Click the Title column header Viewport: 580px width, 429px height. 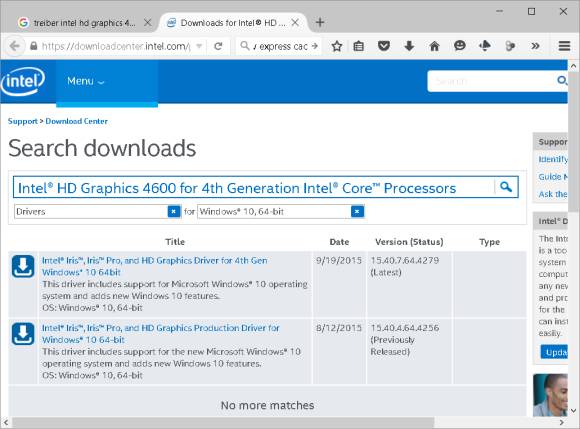click(175, 242)
